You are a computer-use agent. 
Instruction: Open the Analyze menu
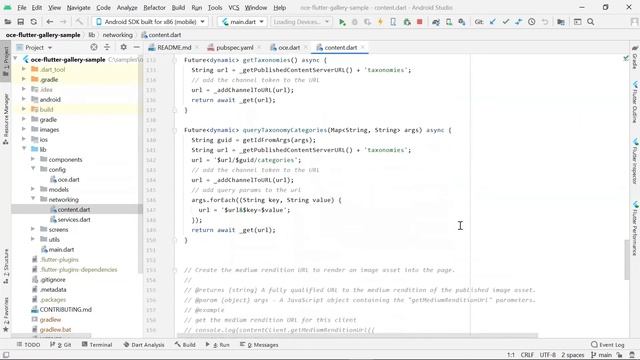(x=127, y=7)
